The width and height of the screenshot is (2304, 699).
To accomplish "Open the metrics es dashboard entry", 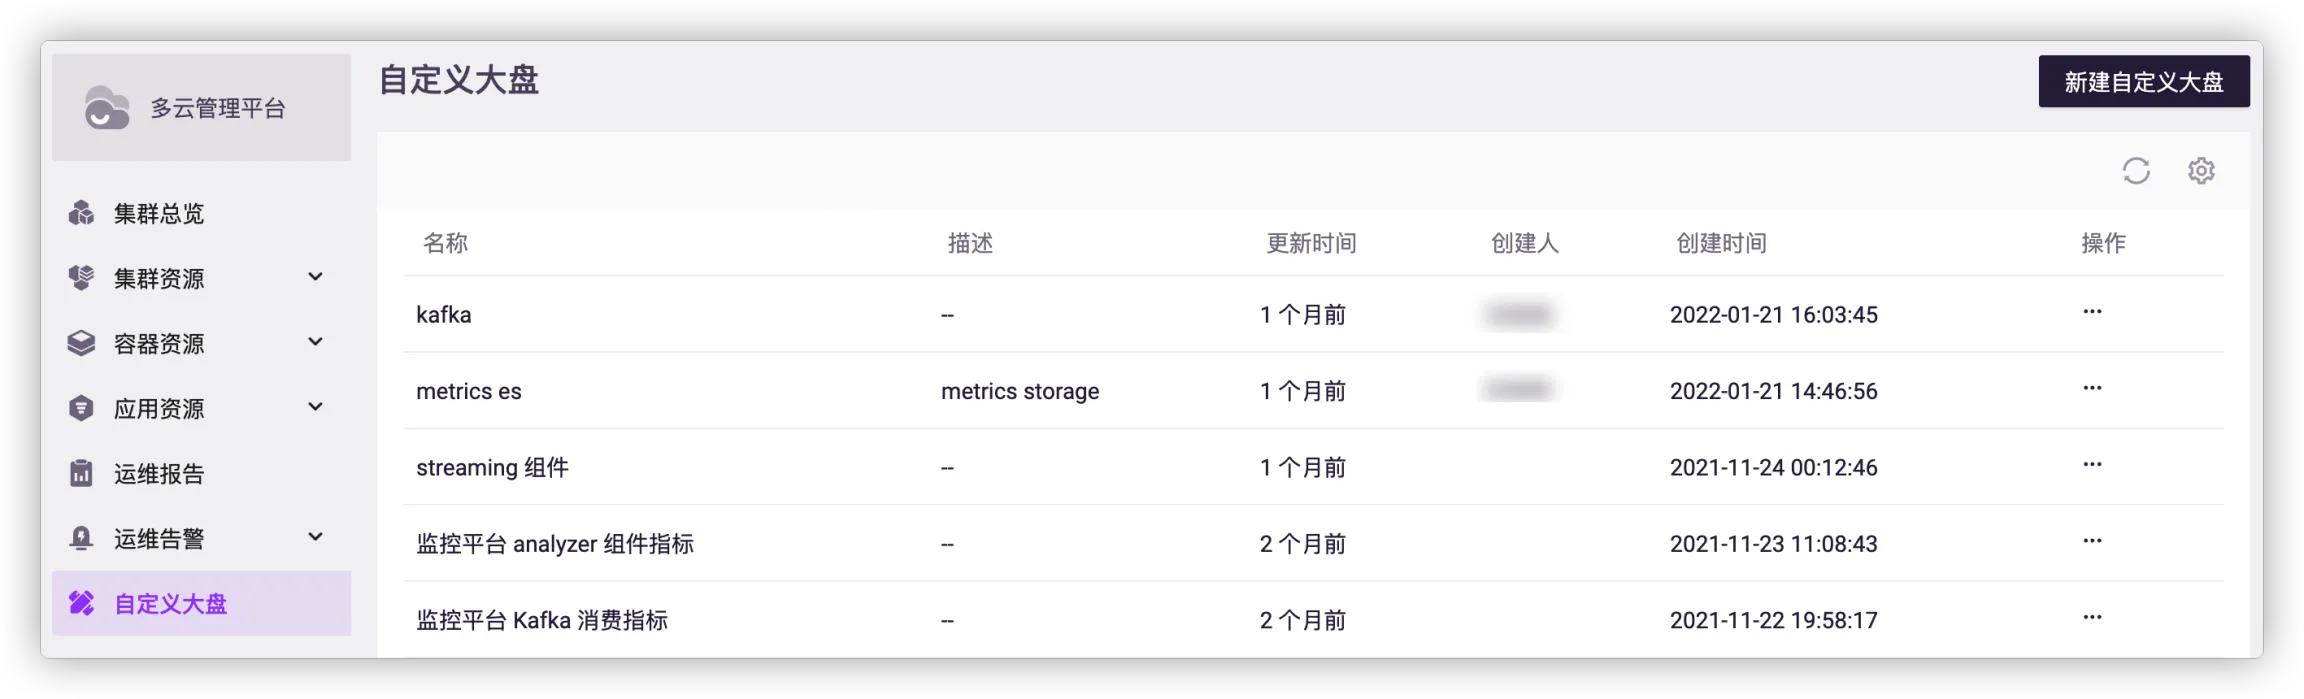I will click(x=469, y=391).
